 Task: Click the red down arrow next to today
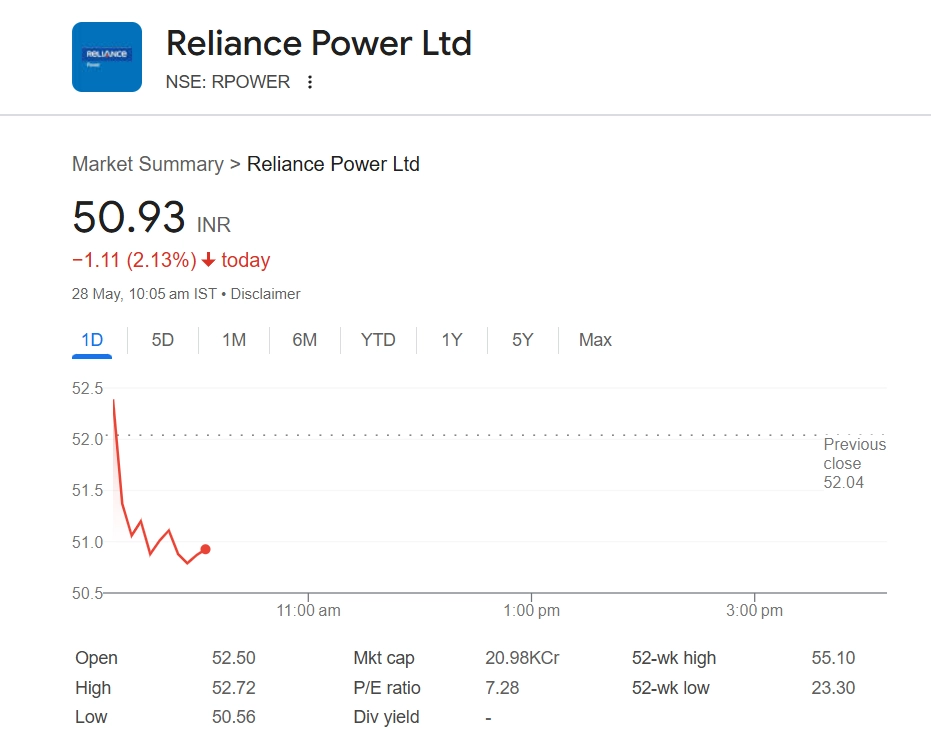pos(208,261)
